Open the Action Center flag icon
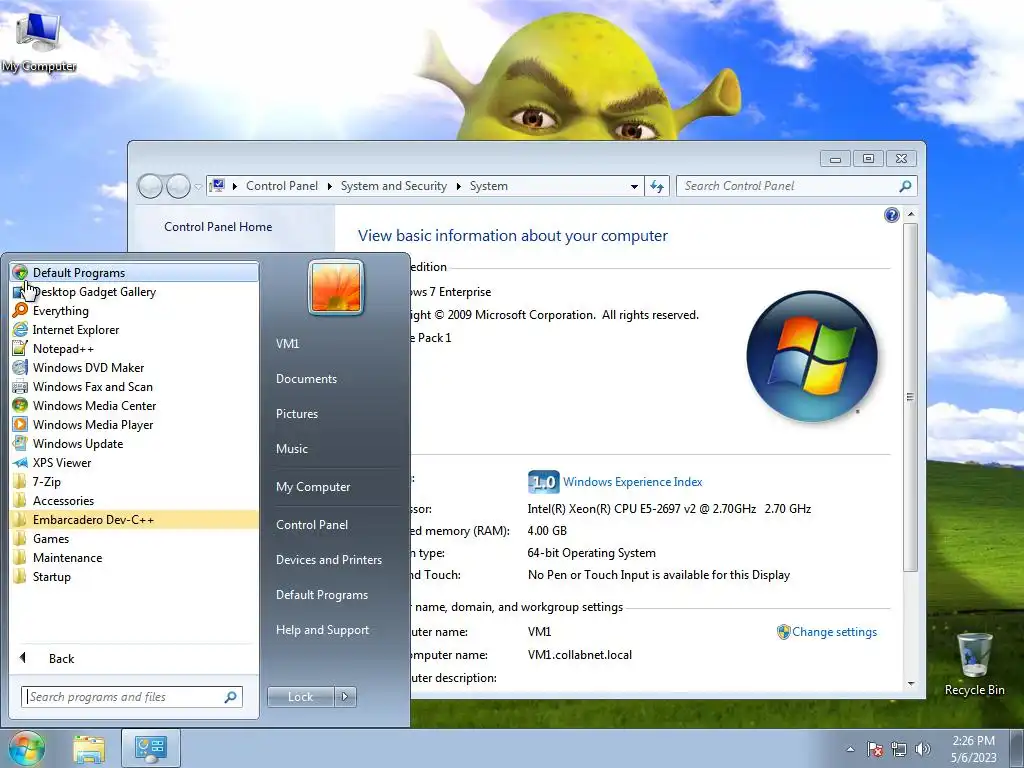Image resolution: width=1024 pixels, height=768 pixels. pyautogui.click(x=875, y=749)
